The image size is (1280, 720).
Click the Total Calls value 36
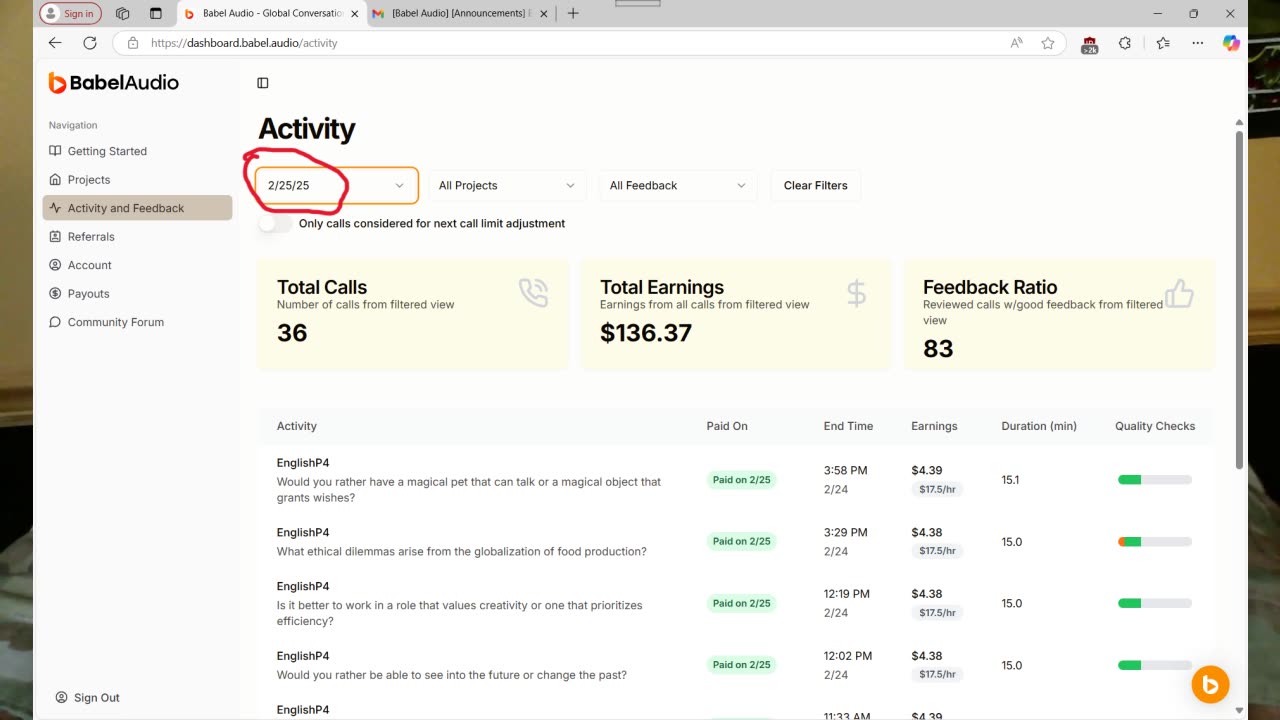click(292, 333)
